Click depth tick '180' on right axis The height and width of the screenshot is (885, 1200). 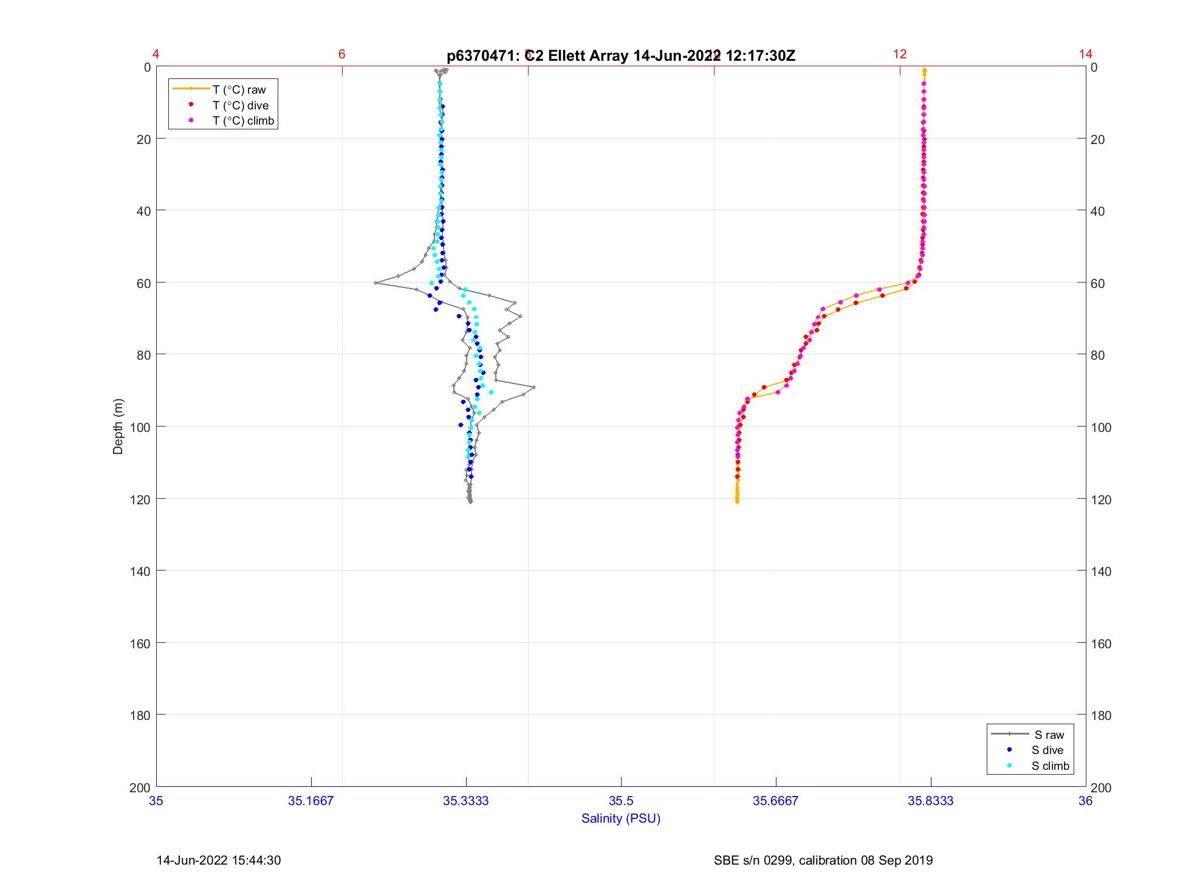[1103, 715]
